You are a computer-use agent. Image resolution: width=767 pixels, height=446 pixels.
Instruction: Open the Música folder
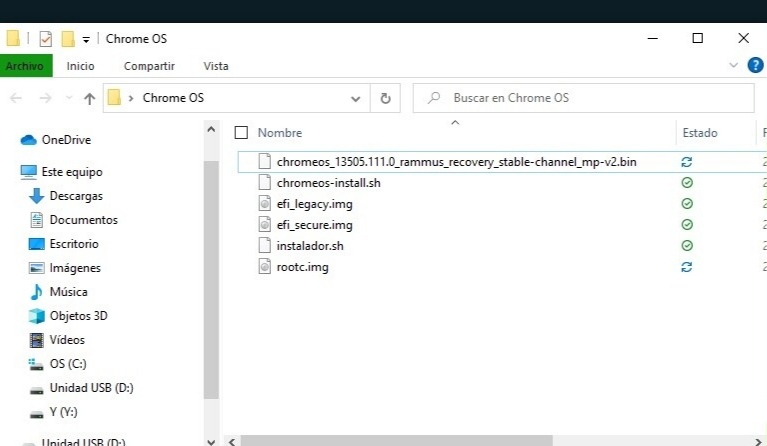pos(59,291)
